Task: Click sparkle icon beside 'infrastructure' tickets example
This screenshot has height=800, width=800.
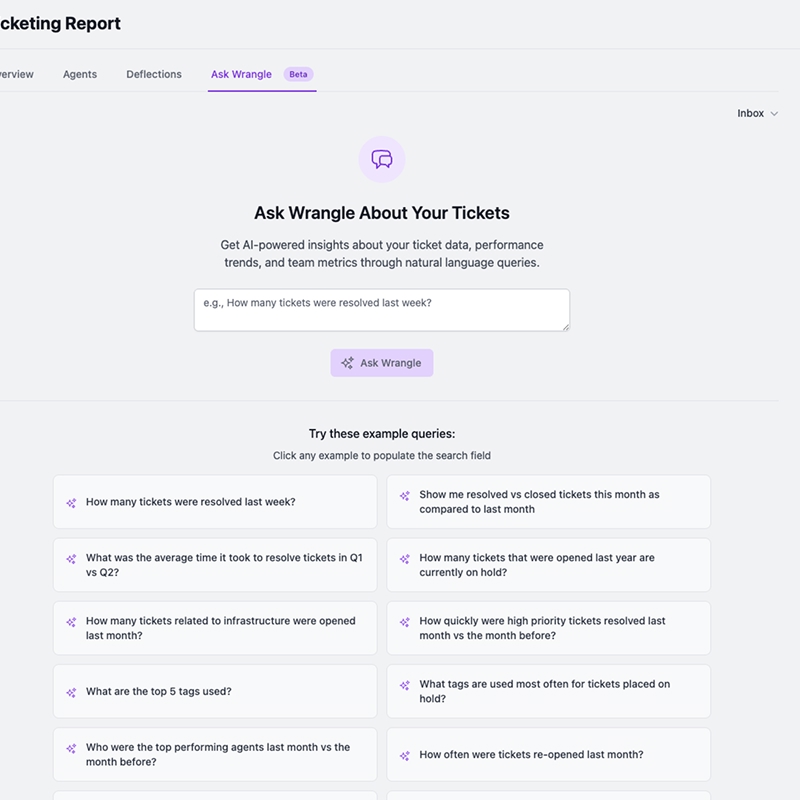Action: click(71, 622)
